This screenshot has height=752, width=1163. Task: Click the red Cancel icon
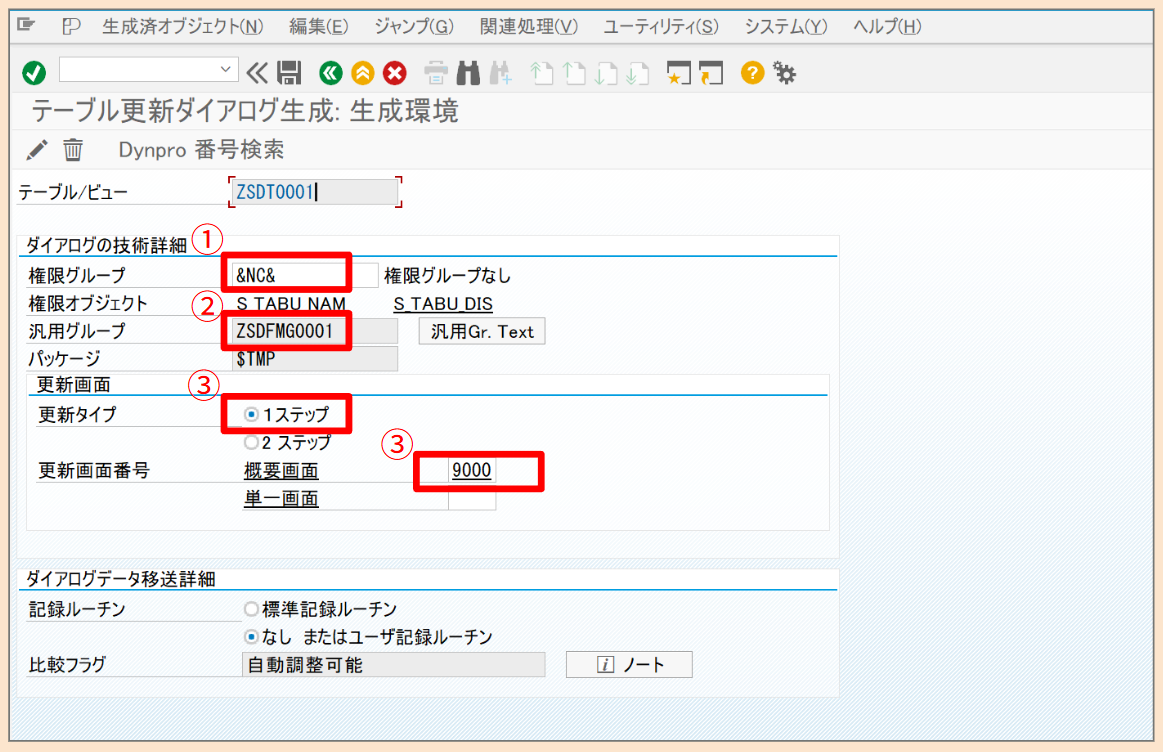(x=395, y=73)
